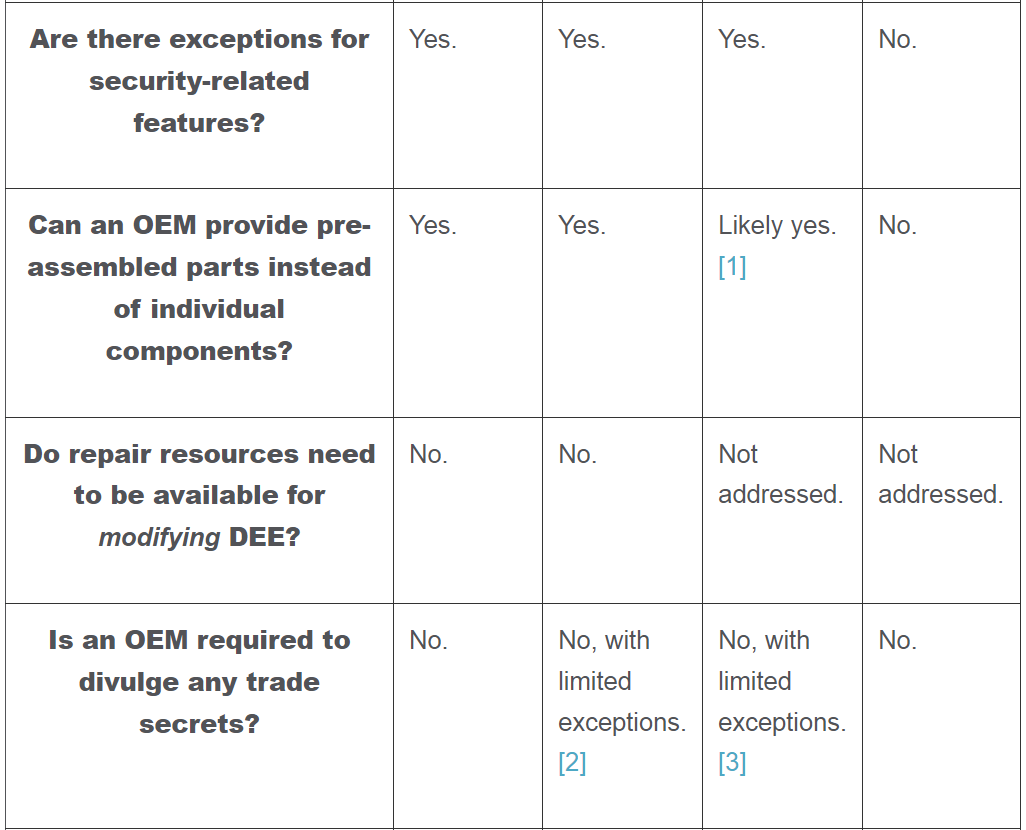Select first 'Yes.' in security-related features row
Viewport: 1026px width, 830px height.
(432, 40)
